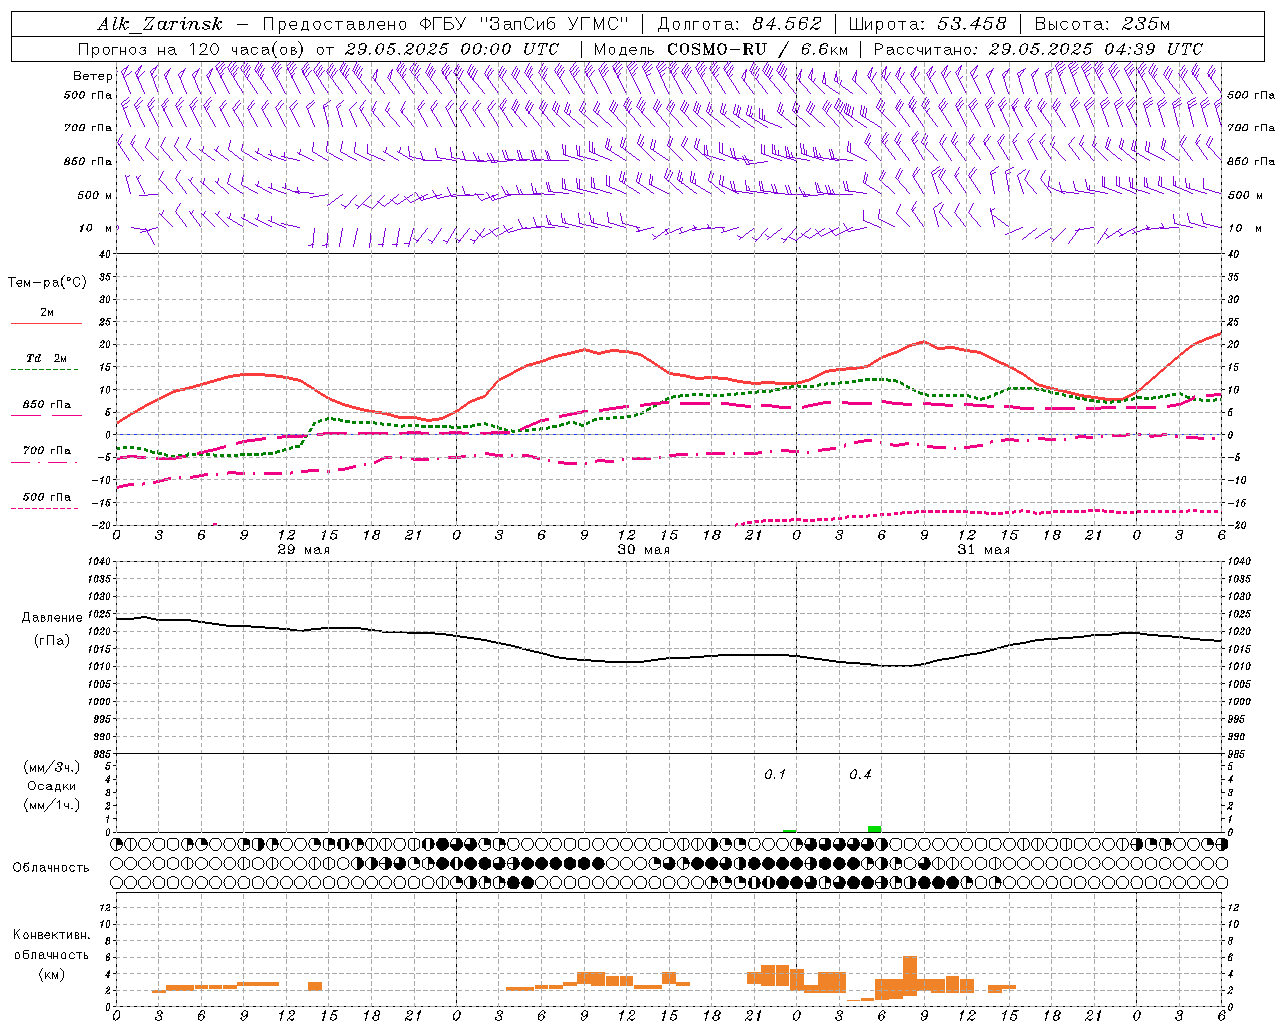This screenshot has width=1280, height=1024.
Task: Click the date label 29 мая
Action: [303, 550]
